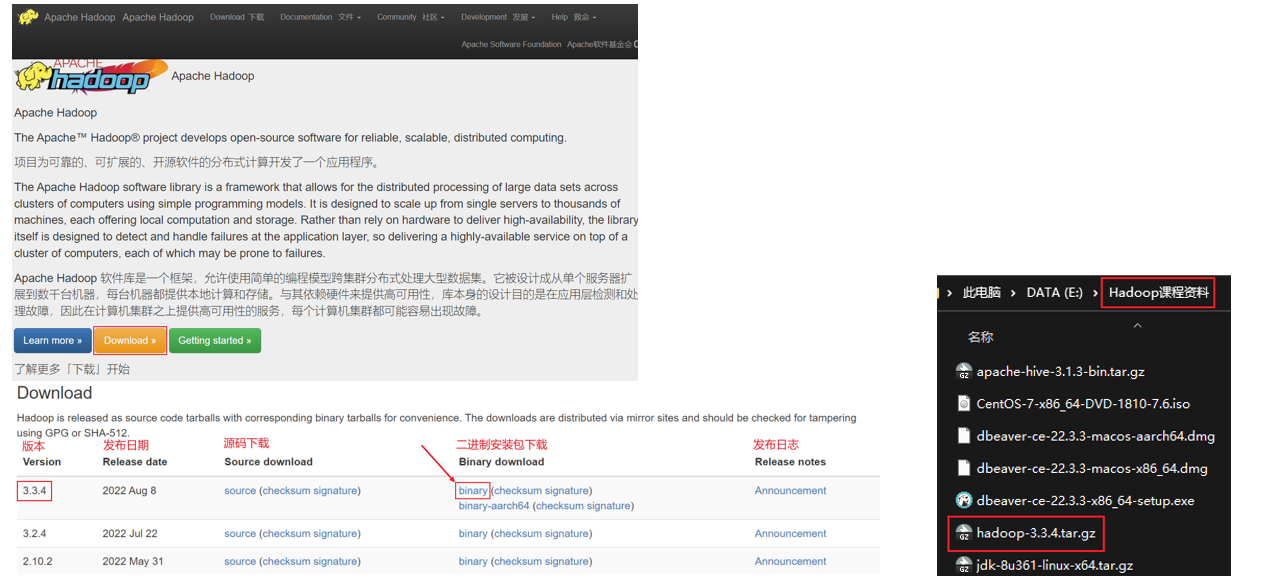The width and height of the screenshot is (1285, 576).
Task: Open the binary checksum link for version 2.10.2
Action: pos(518,562)
